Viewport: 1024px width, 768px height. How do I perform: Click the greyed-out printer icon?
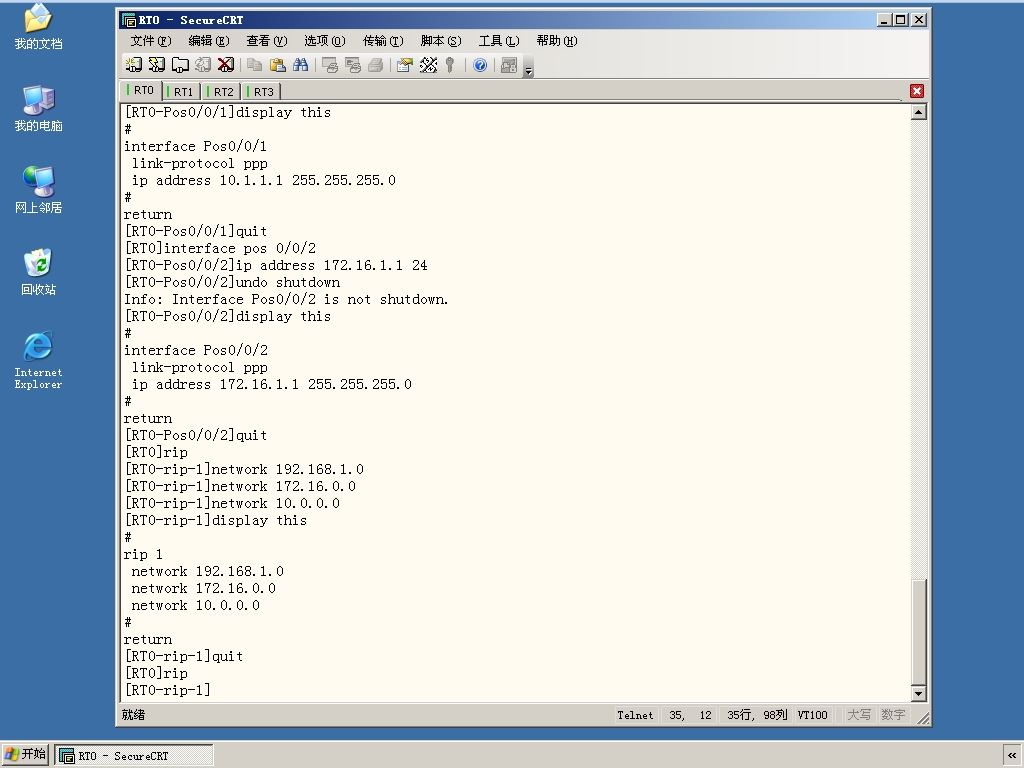(376, 65)
